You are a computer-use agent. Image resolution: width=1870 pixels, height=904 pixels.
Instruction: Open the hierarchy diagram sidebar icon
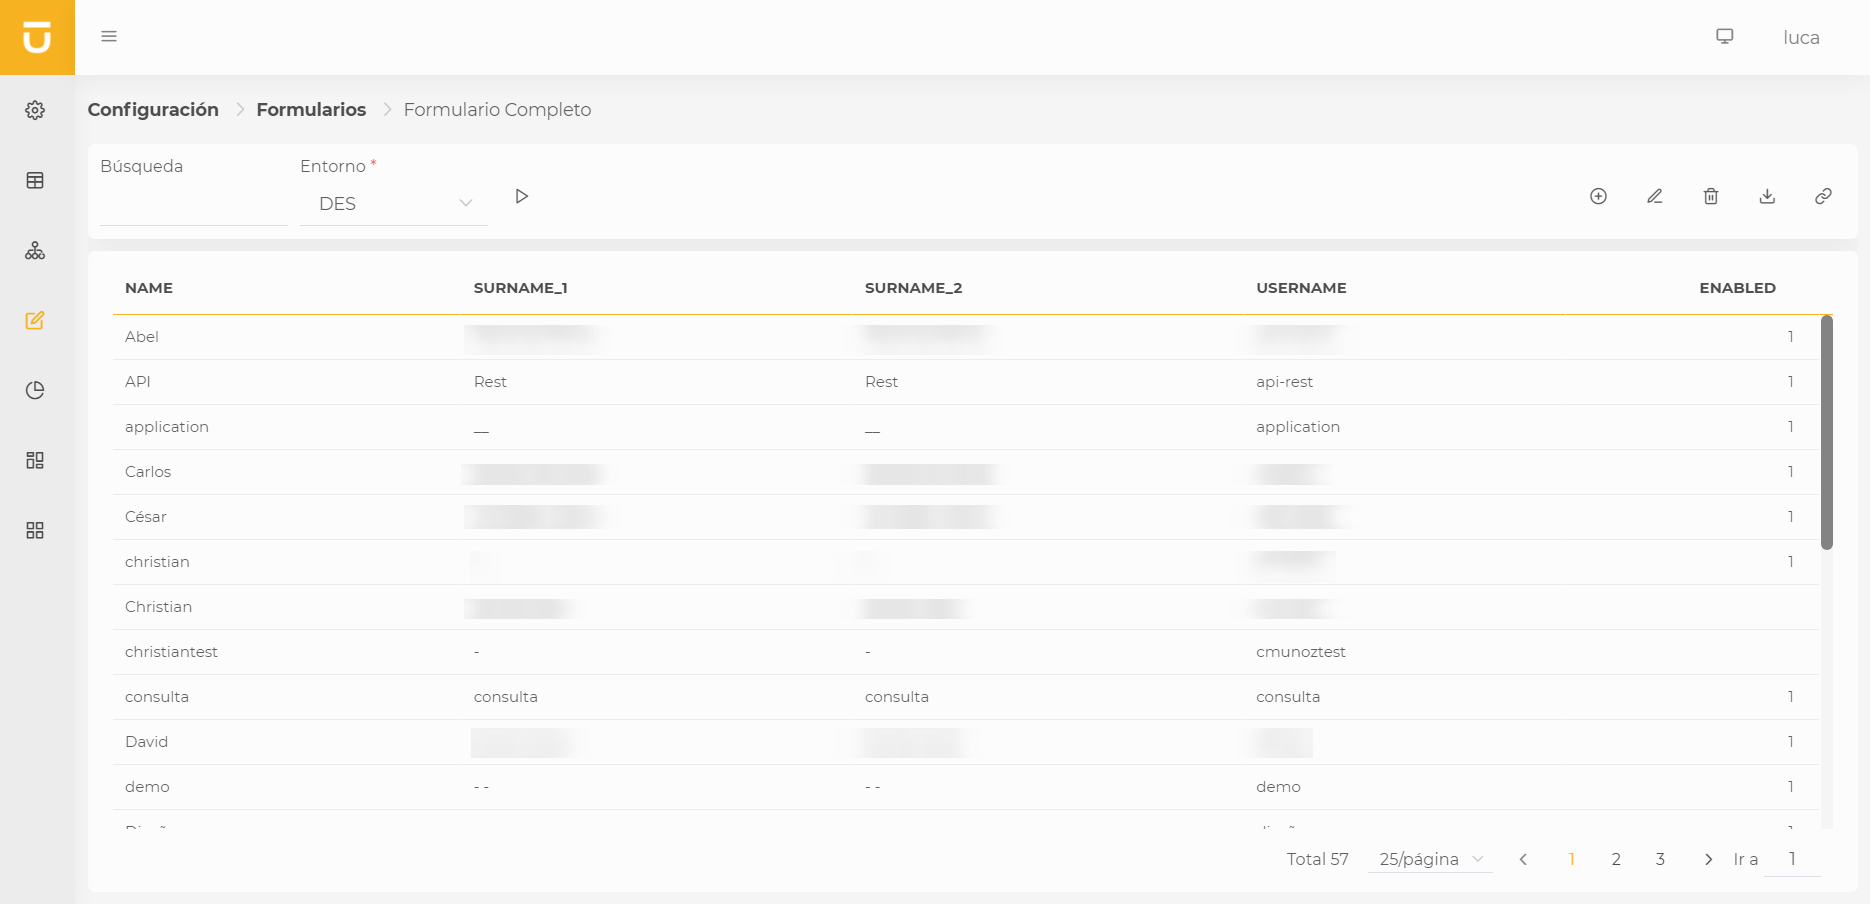click(x=35, y=250)
